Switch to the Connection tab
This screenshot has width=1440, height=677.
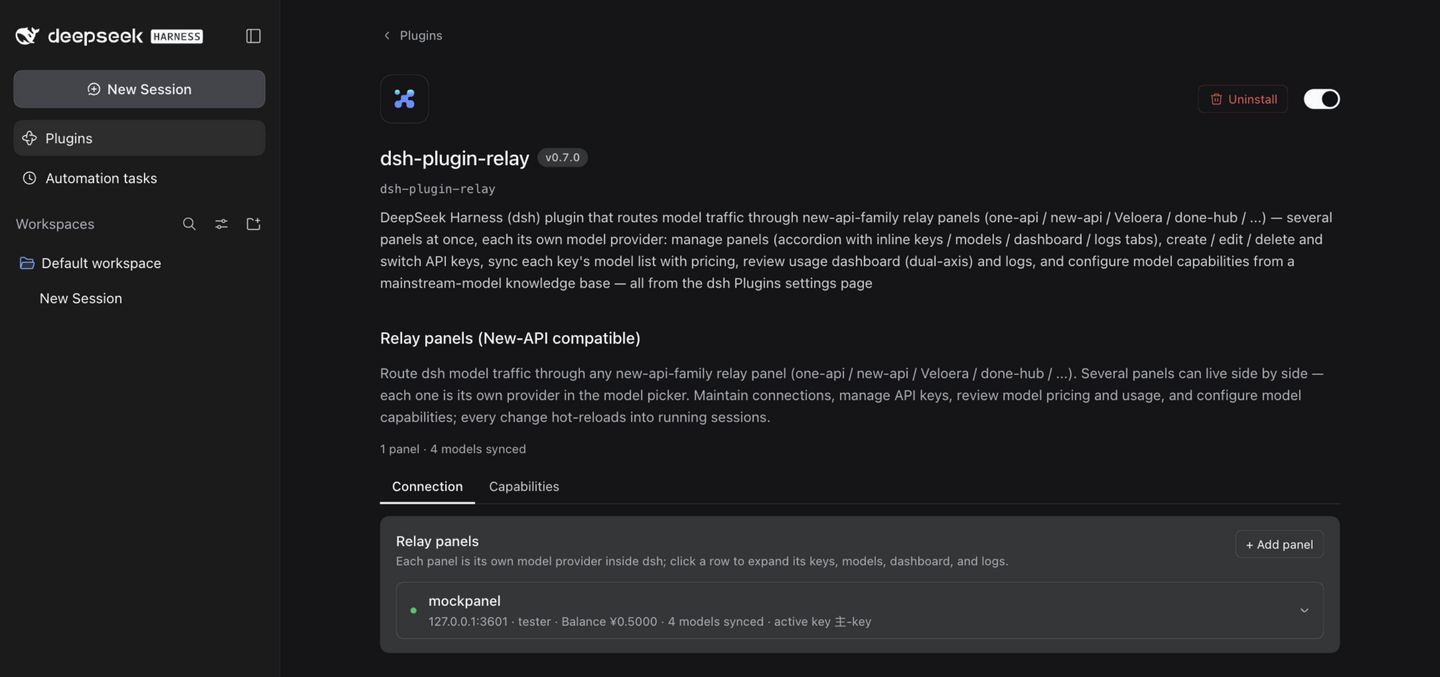click(x=427, y=486)
